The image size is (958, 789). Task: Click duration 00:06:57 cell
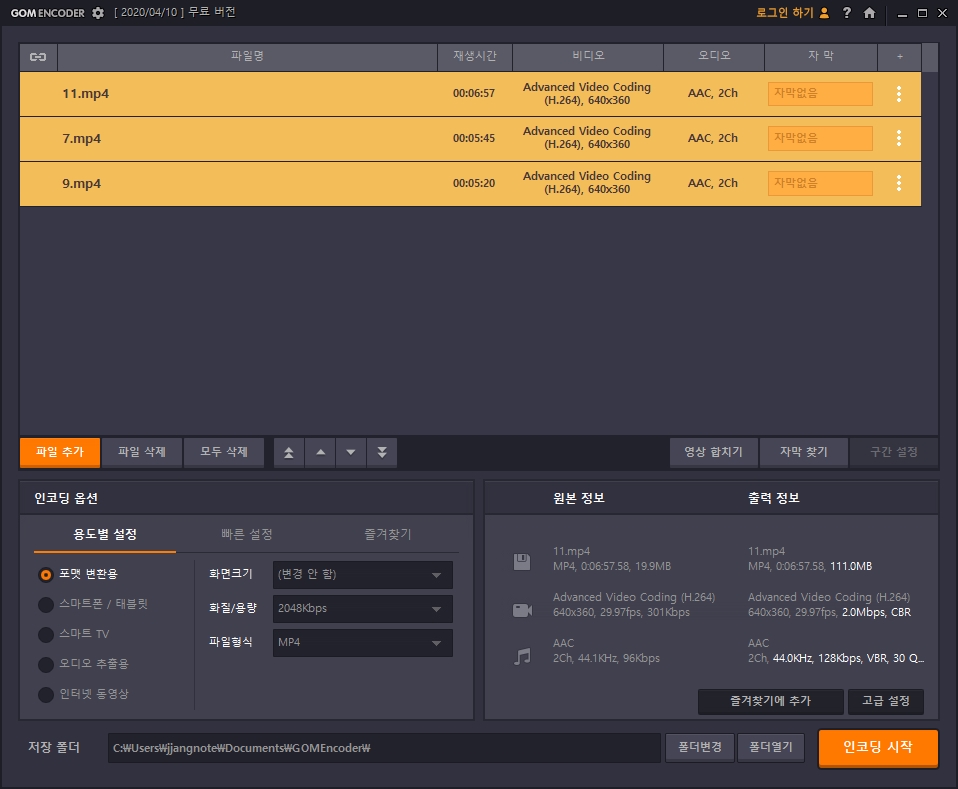(474, 94)
